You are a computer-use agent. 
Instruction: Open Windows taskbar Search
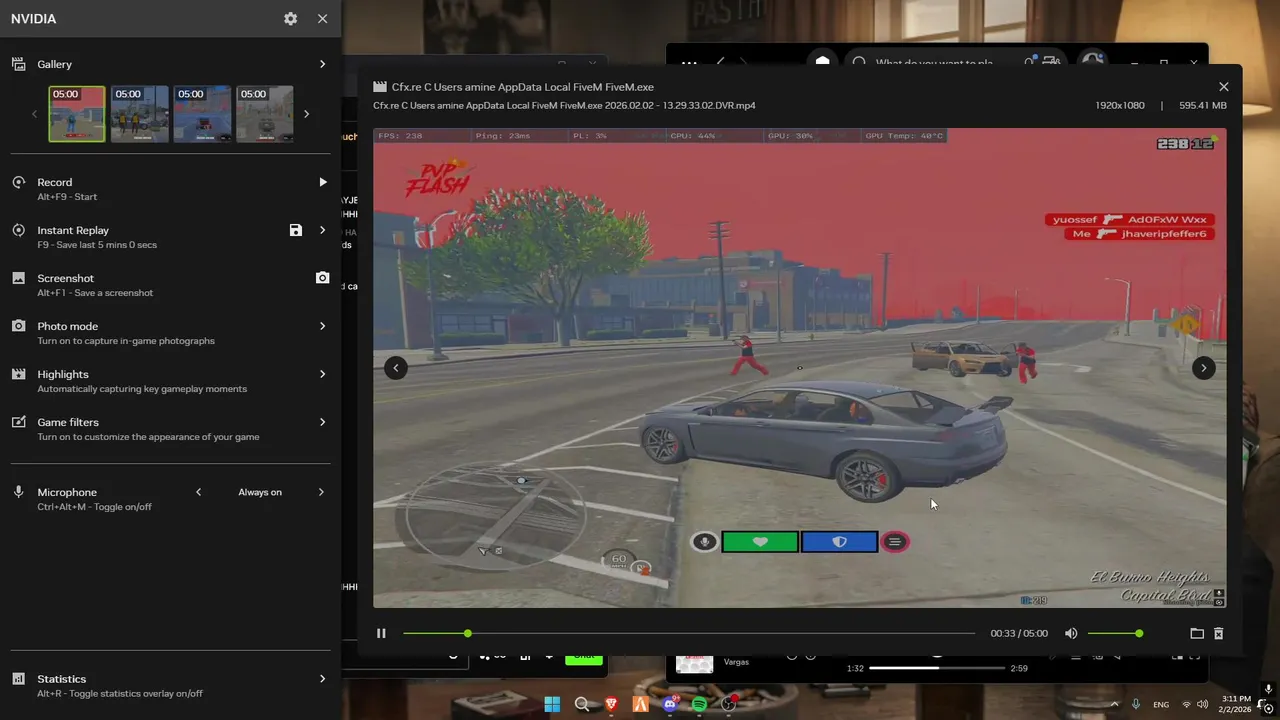[x=582, y=704]
